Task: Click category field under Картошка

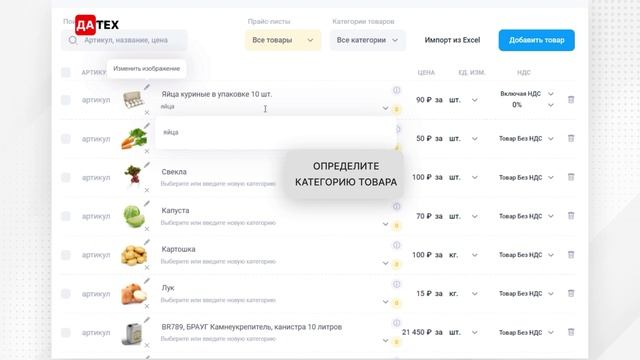Action: pos(218,261)
